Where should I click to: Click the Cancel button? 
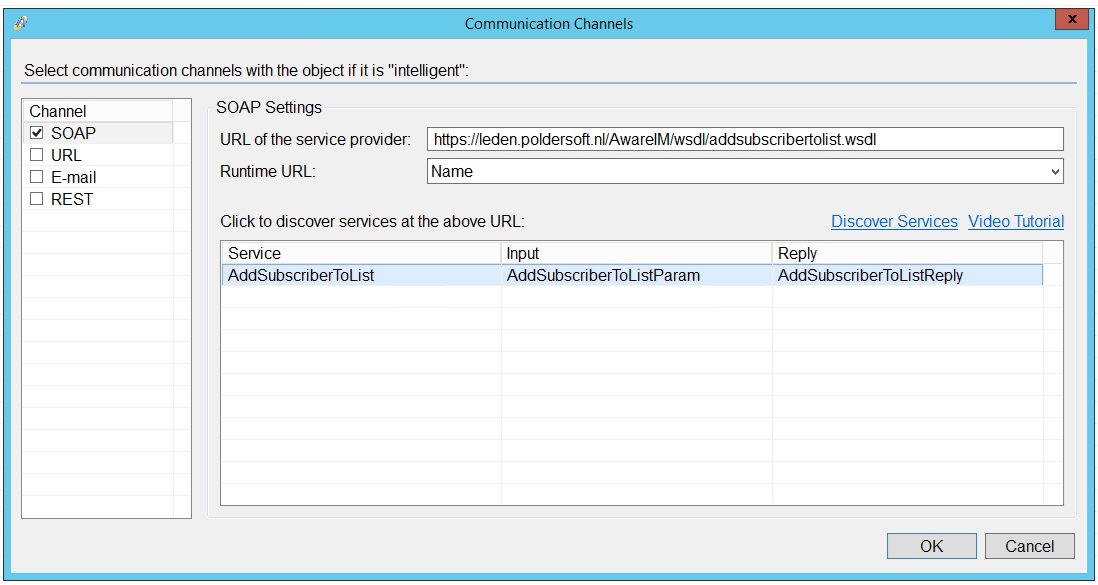(x=1029, y=546)
